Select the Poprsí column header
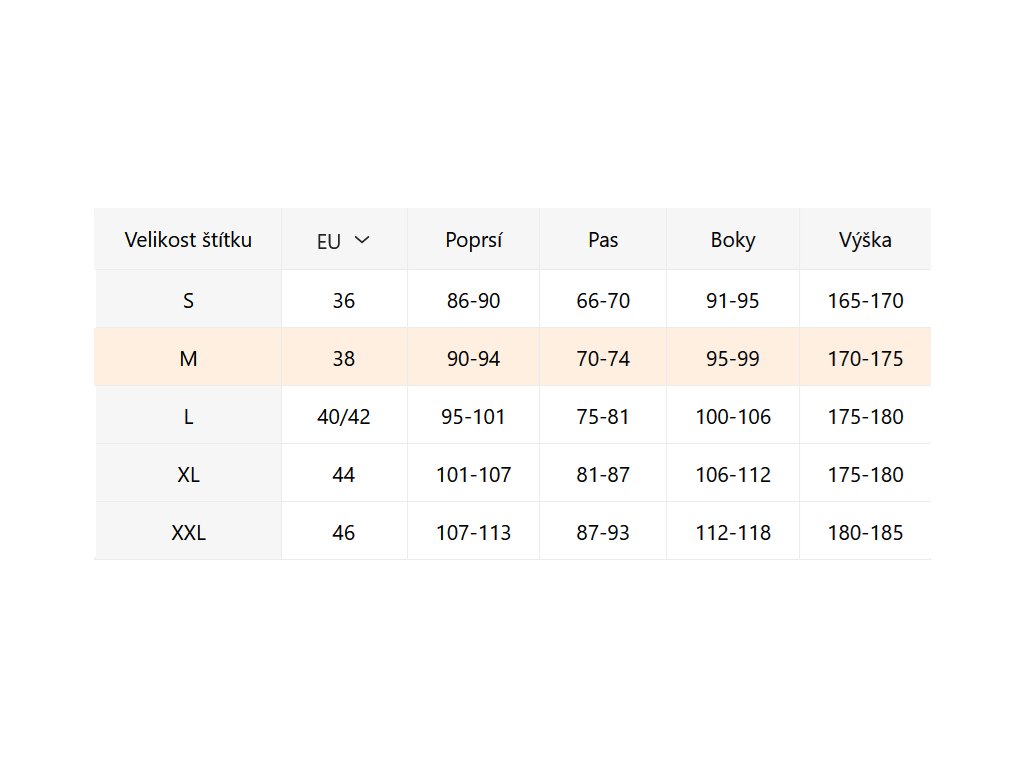 click(473, 240)
